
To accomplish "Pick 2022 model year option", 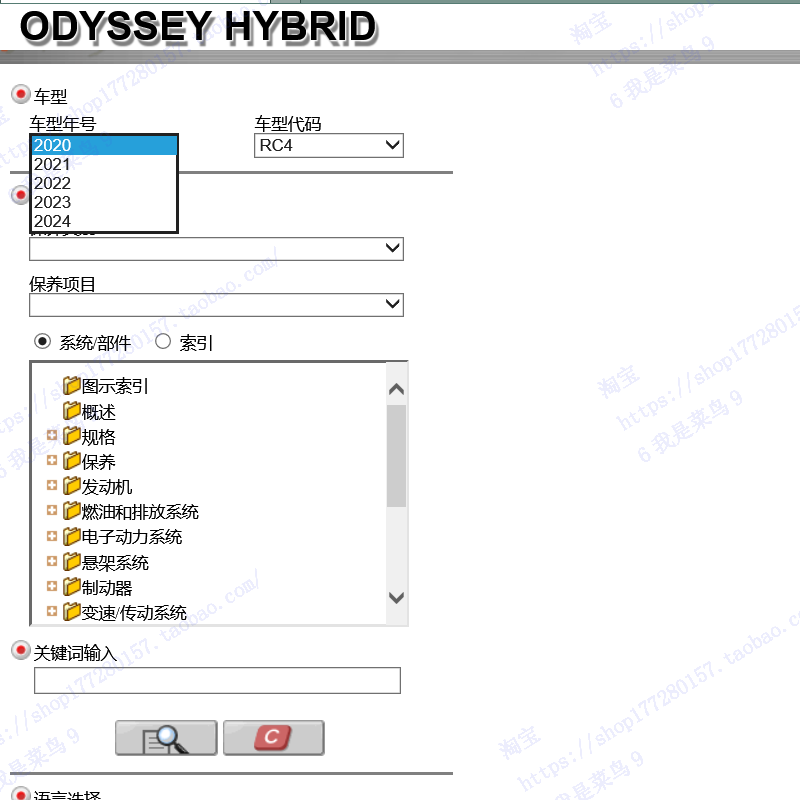I will click(104, 183).
